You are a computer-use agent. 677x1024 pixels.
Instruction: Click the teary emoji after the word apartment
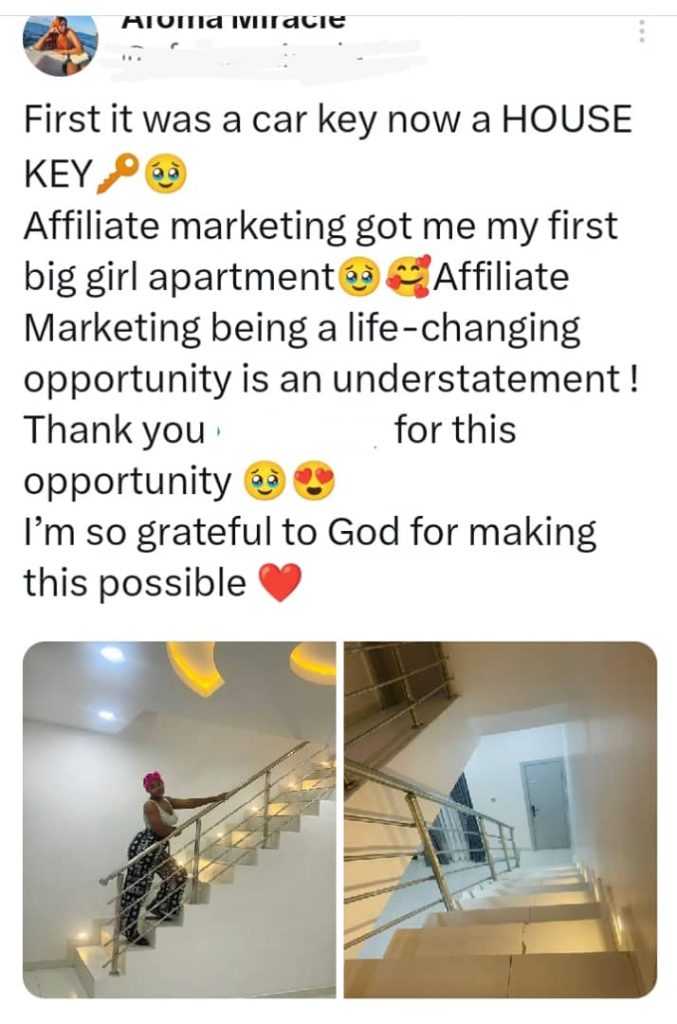coord(357,276)
